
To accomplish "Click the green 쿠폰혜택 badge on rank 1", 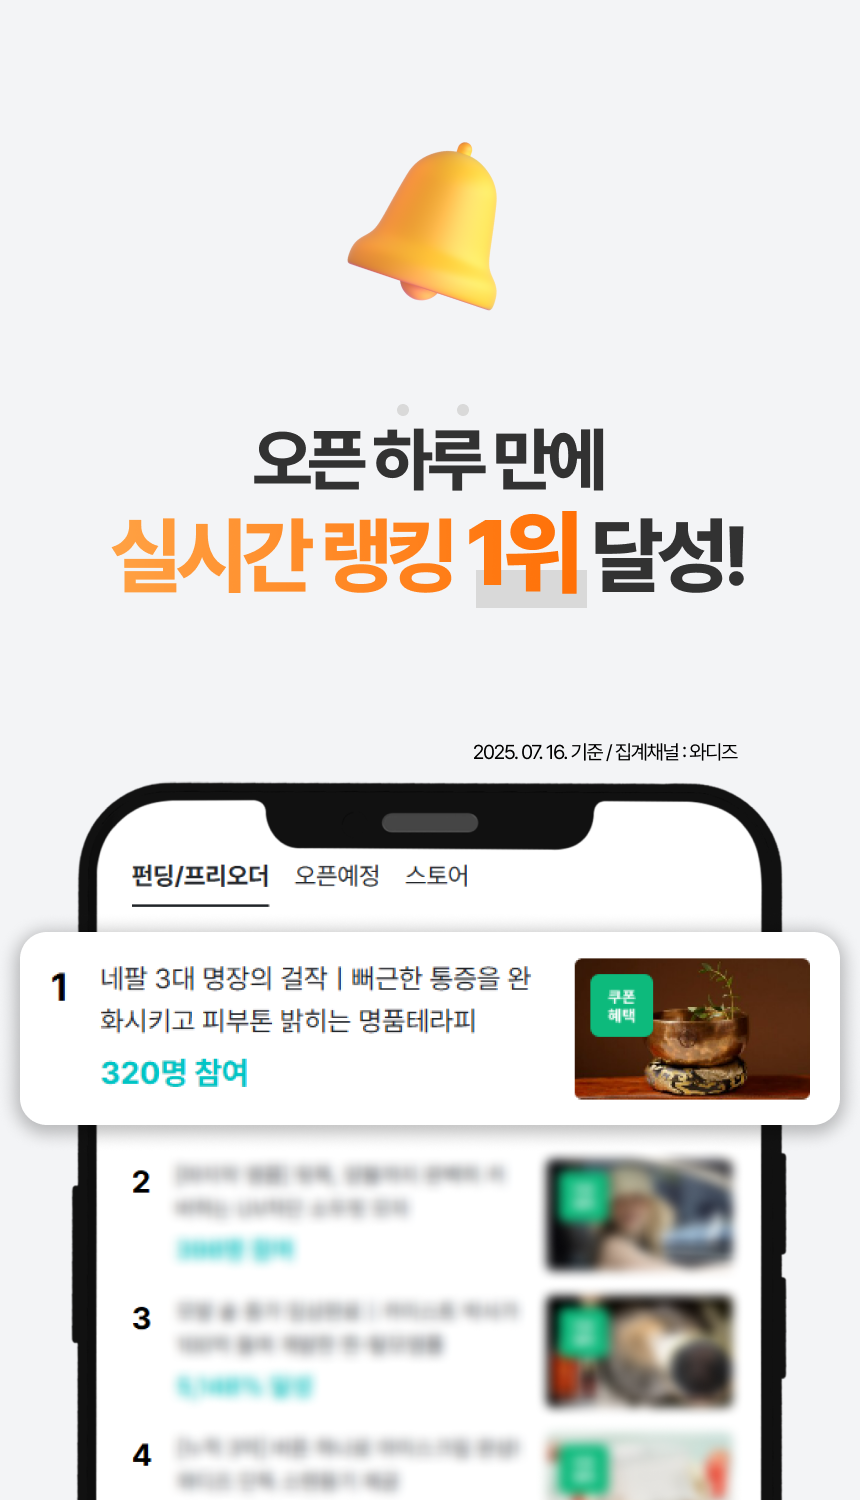I will (621, 1005).
